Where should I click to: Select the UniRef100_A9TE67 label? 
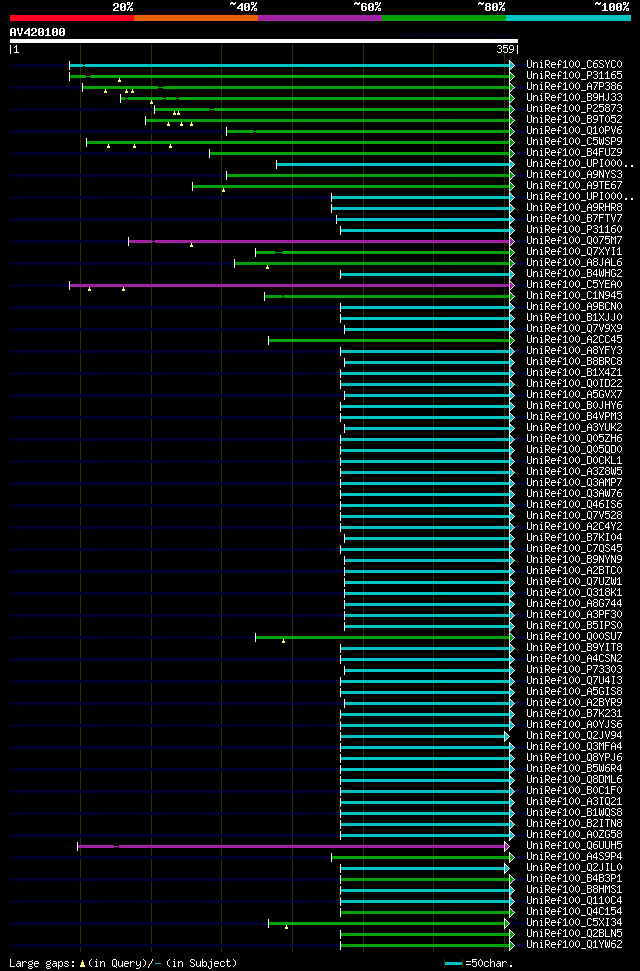tap(574, 186)
